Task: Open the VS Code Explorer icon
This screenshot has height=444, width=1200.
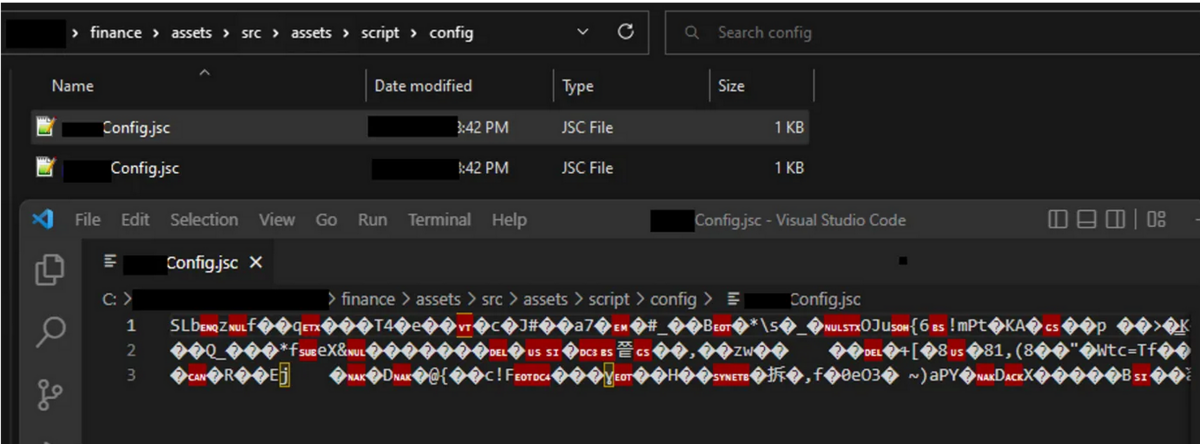Action: 49,271
